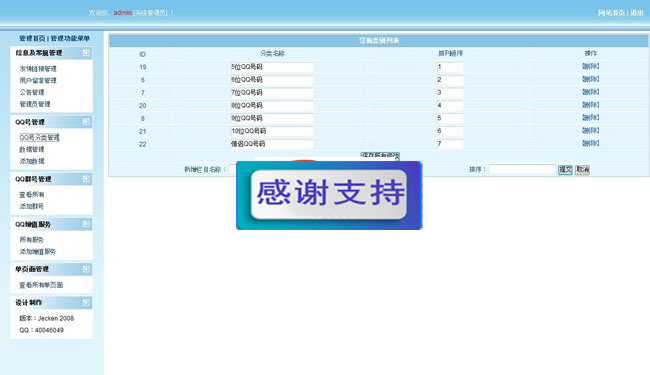Click the 感谢支持 popup banner

(x=329, y=195)
